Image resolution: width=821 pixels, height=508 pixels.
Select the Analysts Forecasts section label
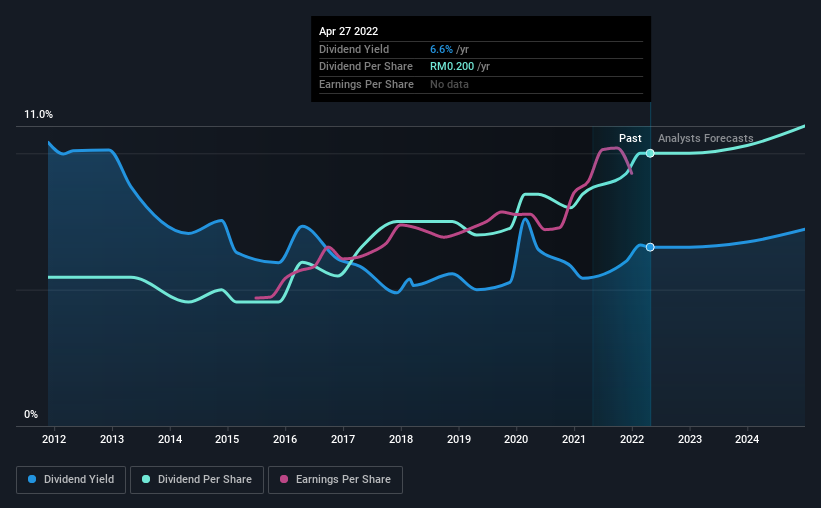tap(705, 138)
